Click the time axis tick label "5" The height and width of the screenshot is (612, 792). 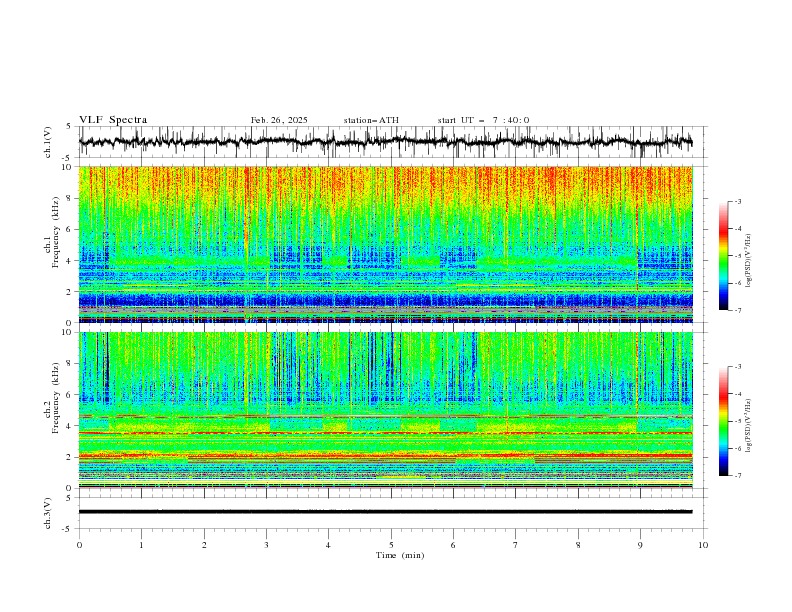click(391, 545)
